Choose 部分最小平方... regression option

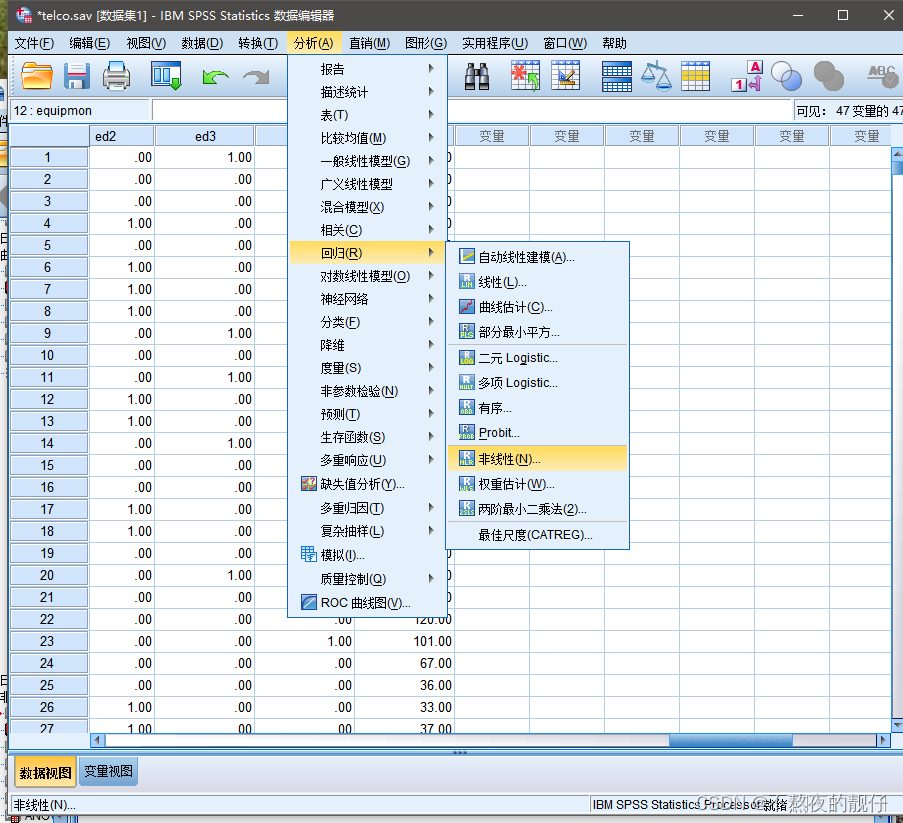pos(537,332)
